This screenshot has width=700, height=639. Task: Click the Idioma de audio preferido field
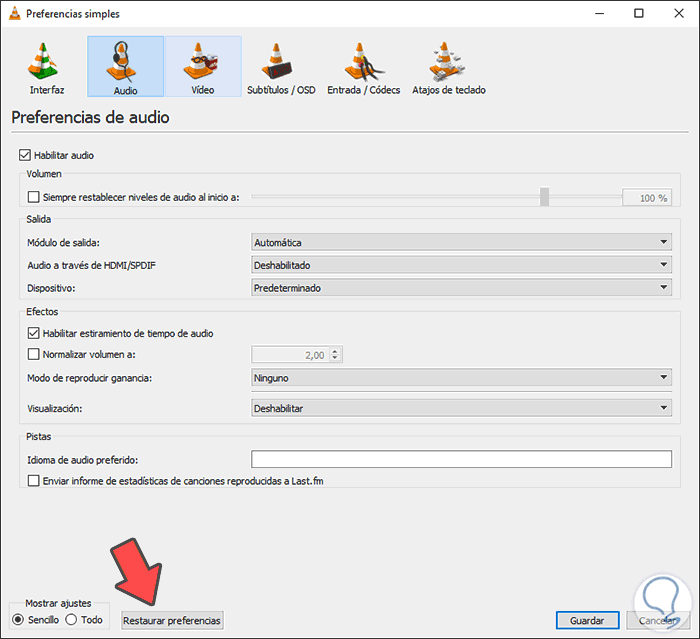(461, 459)
